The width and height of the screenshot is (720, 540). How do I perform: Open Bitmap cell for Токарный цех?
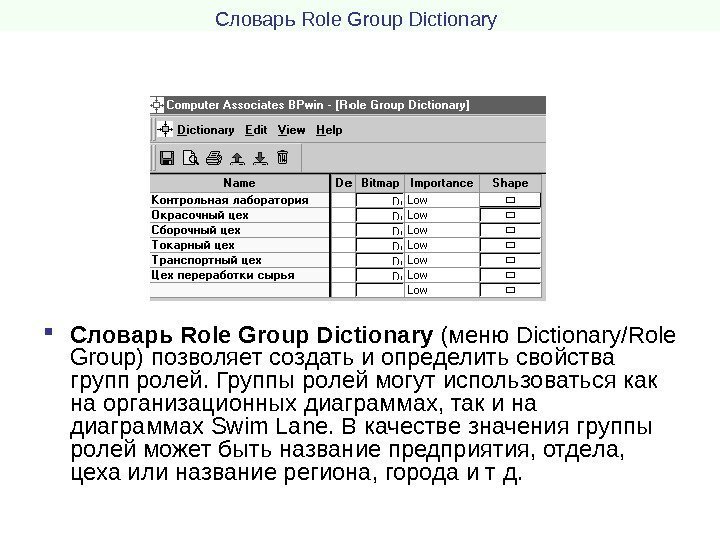point(380,245)
